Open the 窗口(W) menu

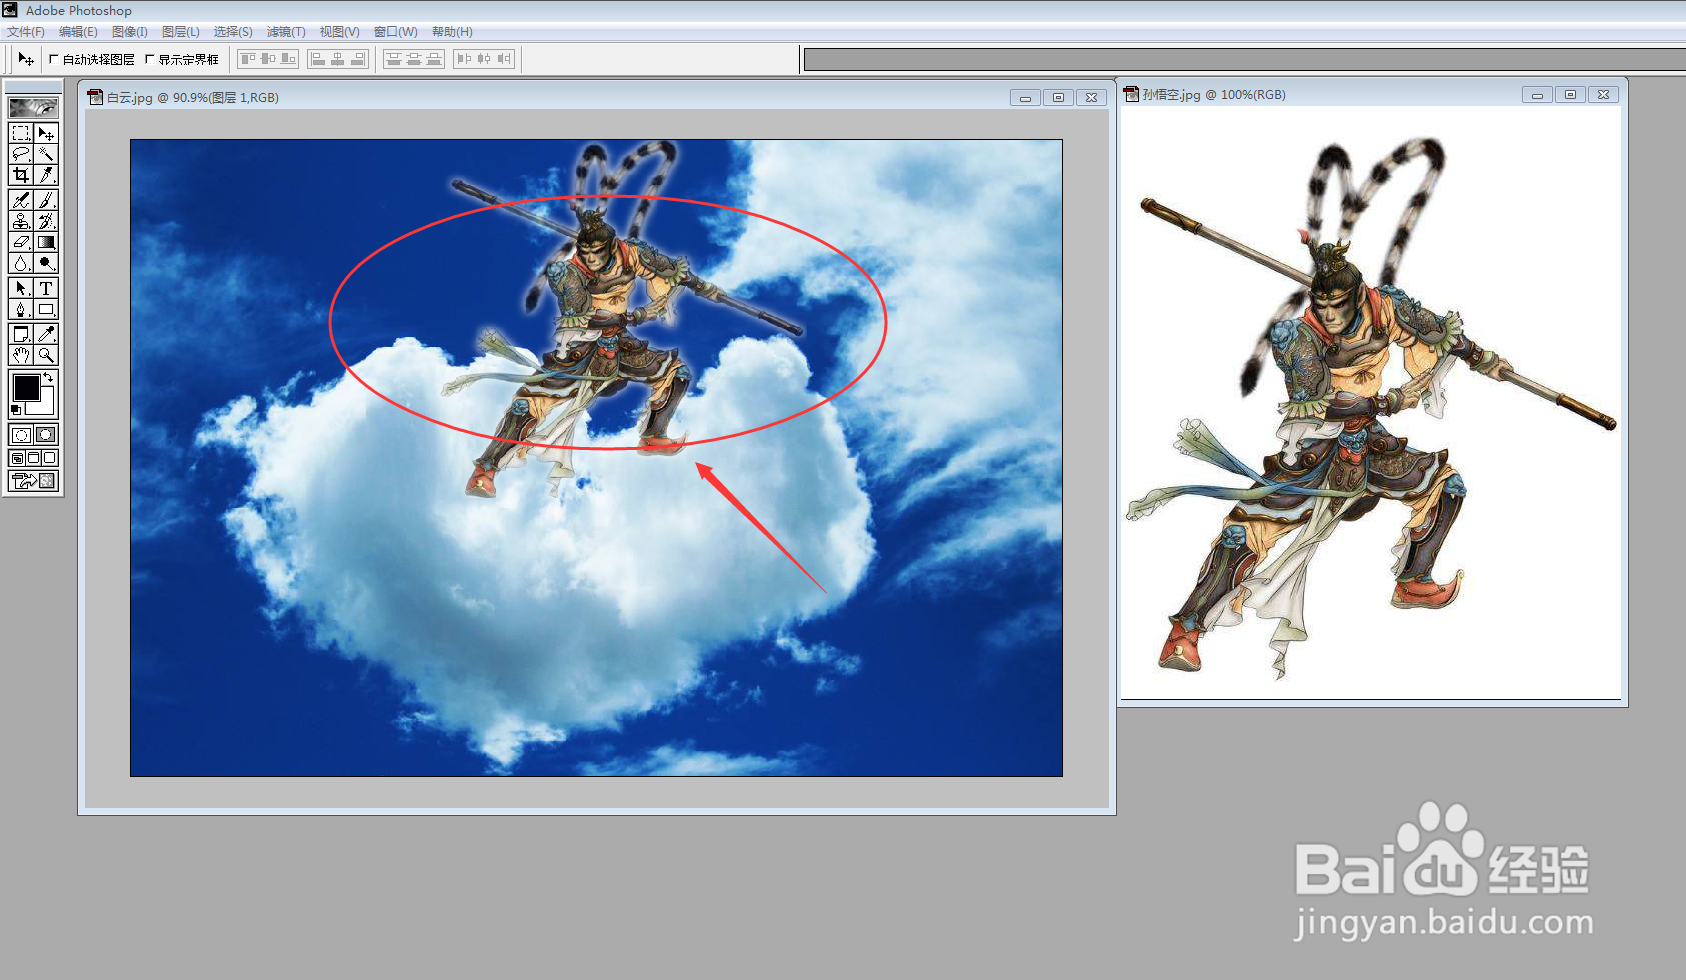(x=396, y=32)
